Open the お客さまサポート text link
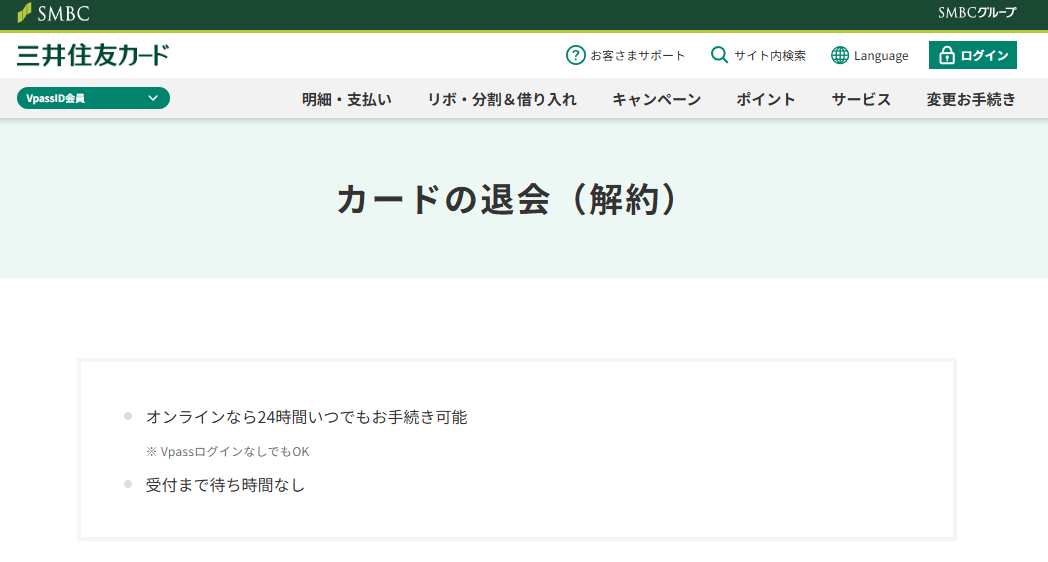Screen dimensions: 1048x562 click(638, 56)
